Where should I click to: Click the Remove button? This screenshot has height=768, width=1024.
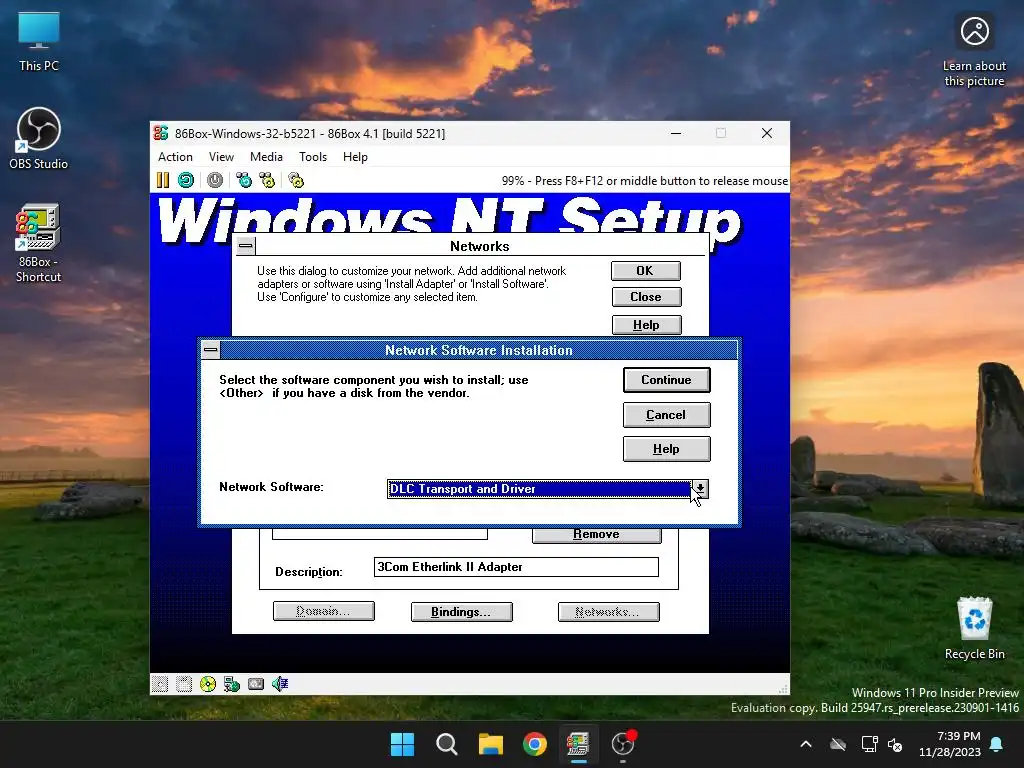tap(596, 534)
